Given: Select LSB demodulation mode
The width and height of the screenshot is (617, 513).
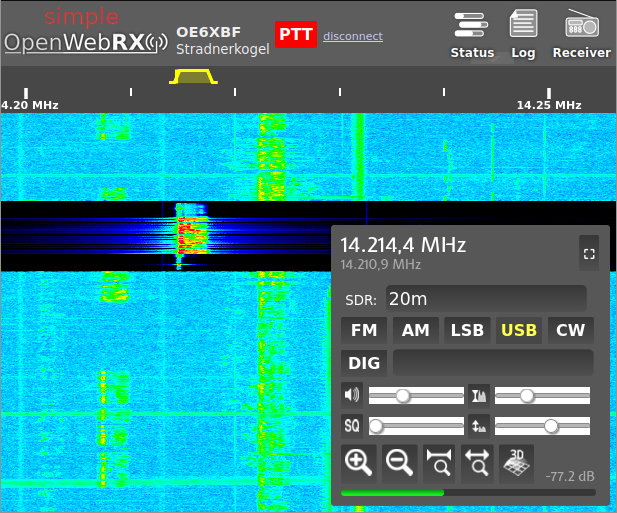Looking at the screenshot, I should [467, 330].
